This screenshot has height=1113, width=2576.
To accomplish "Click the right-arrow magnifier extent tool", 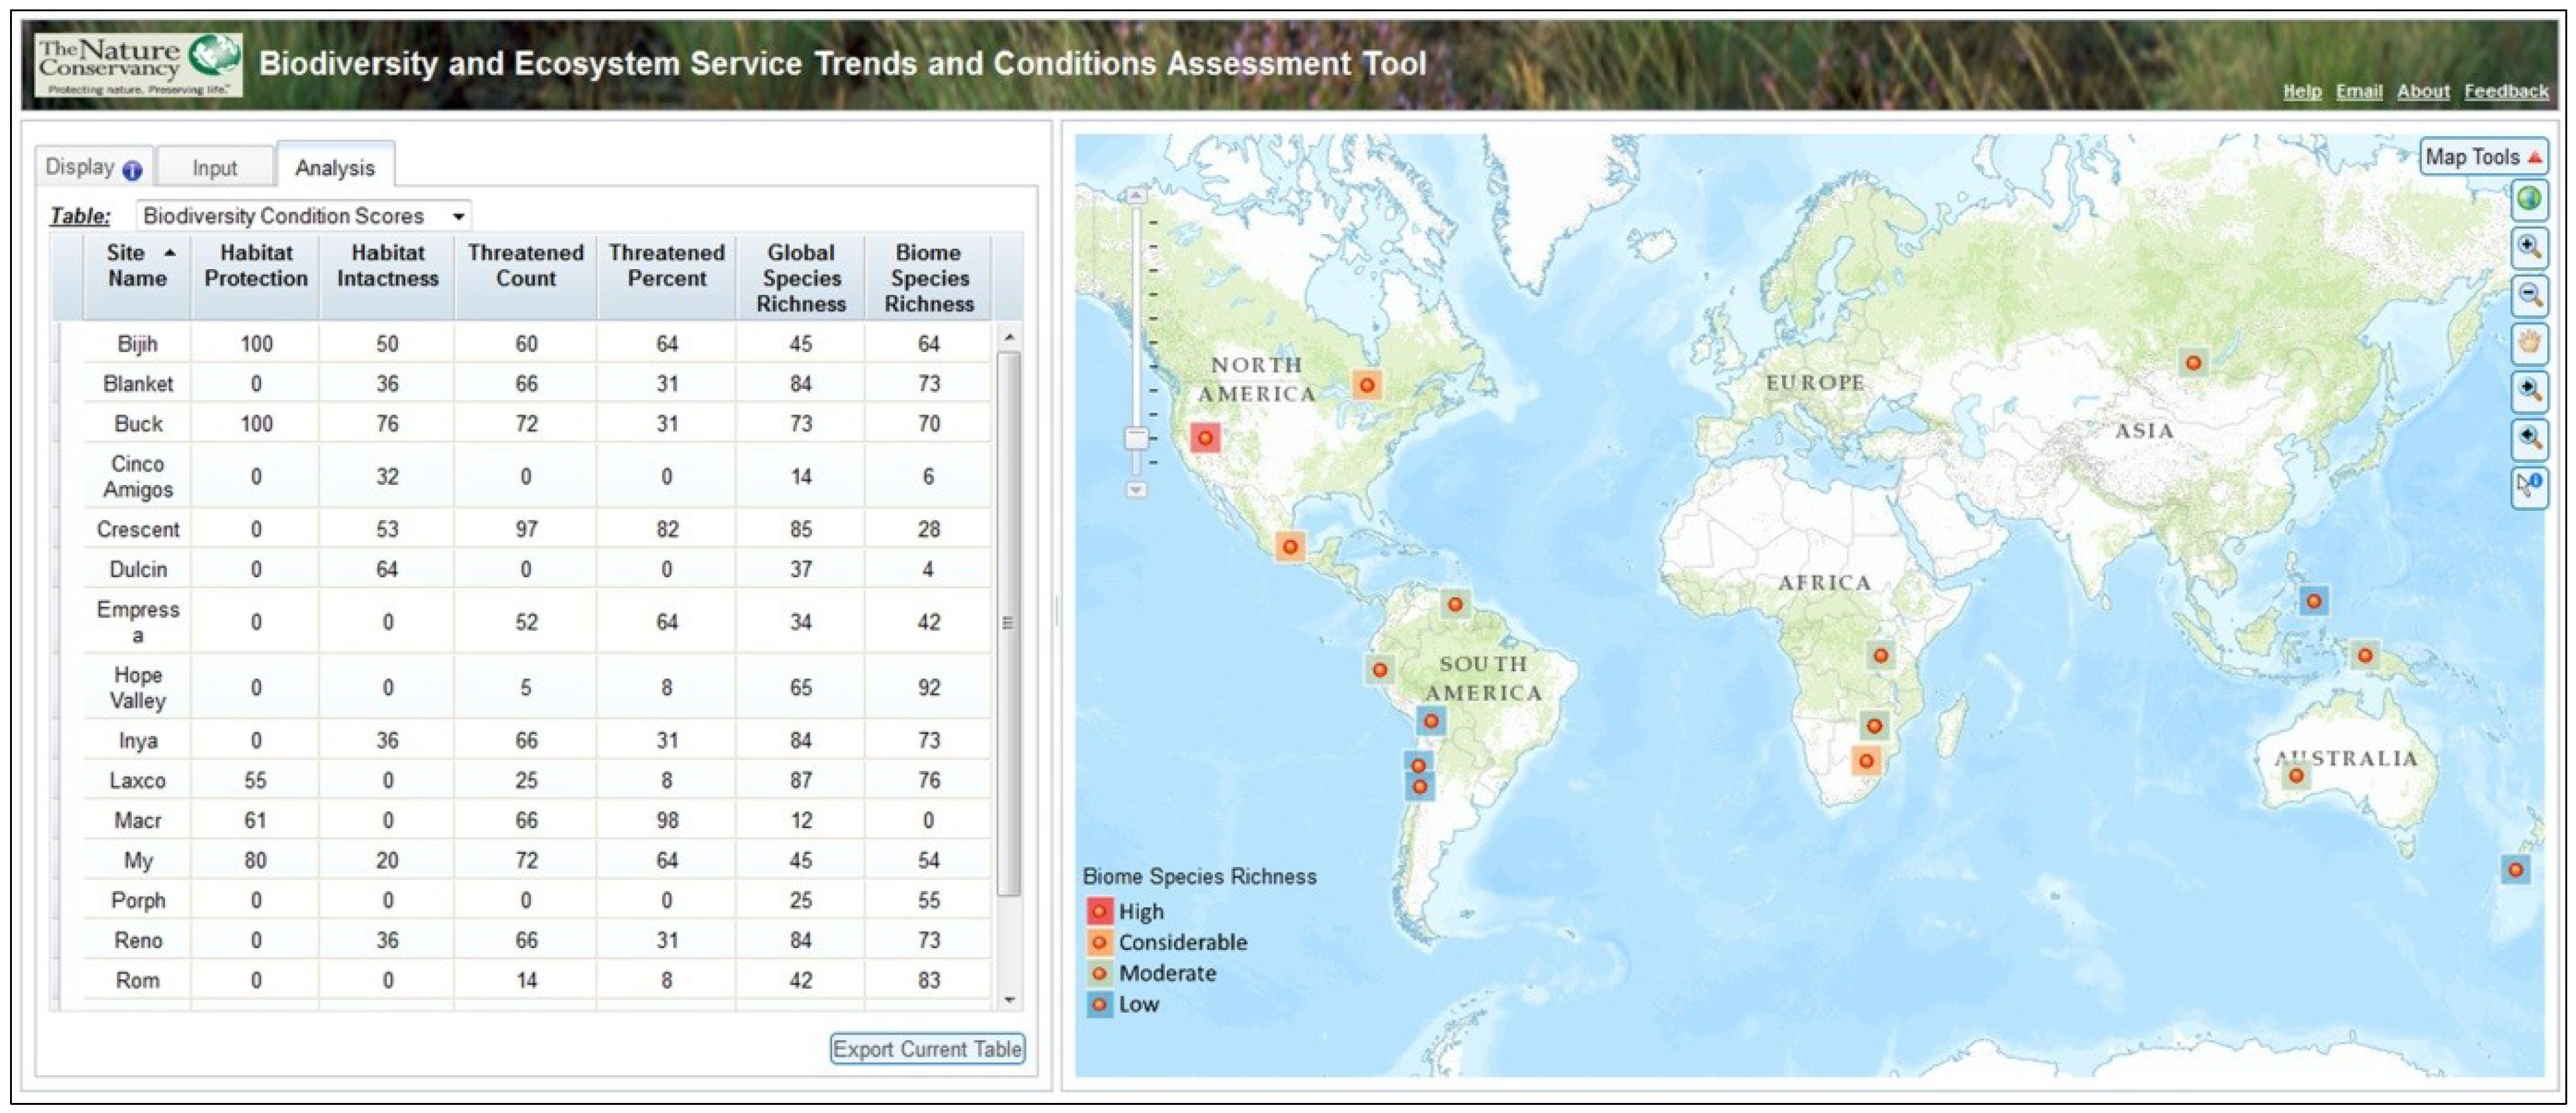I will tap(2529, 390).
